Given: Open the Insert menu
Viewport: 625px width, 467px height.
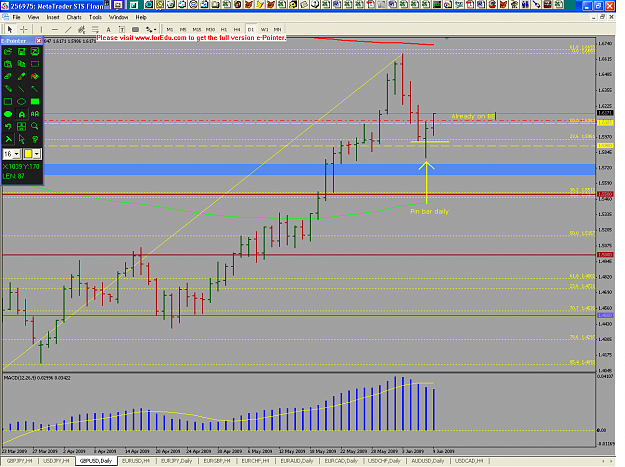Looking at the screenshot, I should click(53, 18).
